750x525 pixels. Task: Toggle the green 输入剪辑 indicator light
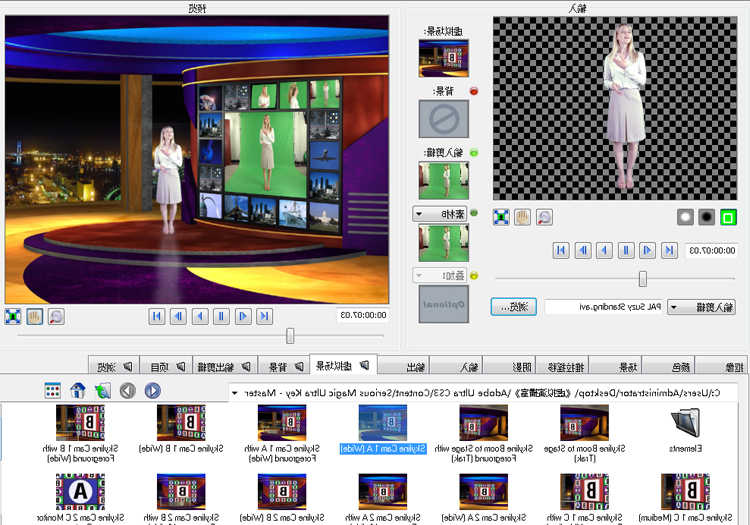click(x=475, y=153)
